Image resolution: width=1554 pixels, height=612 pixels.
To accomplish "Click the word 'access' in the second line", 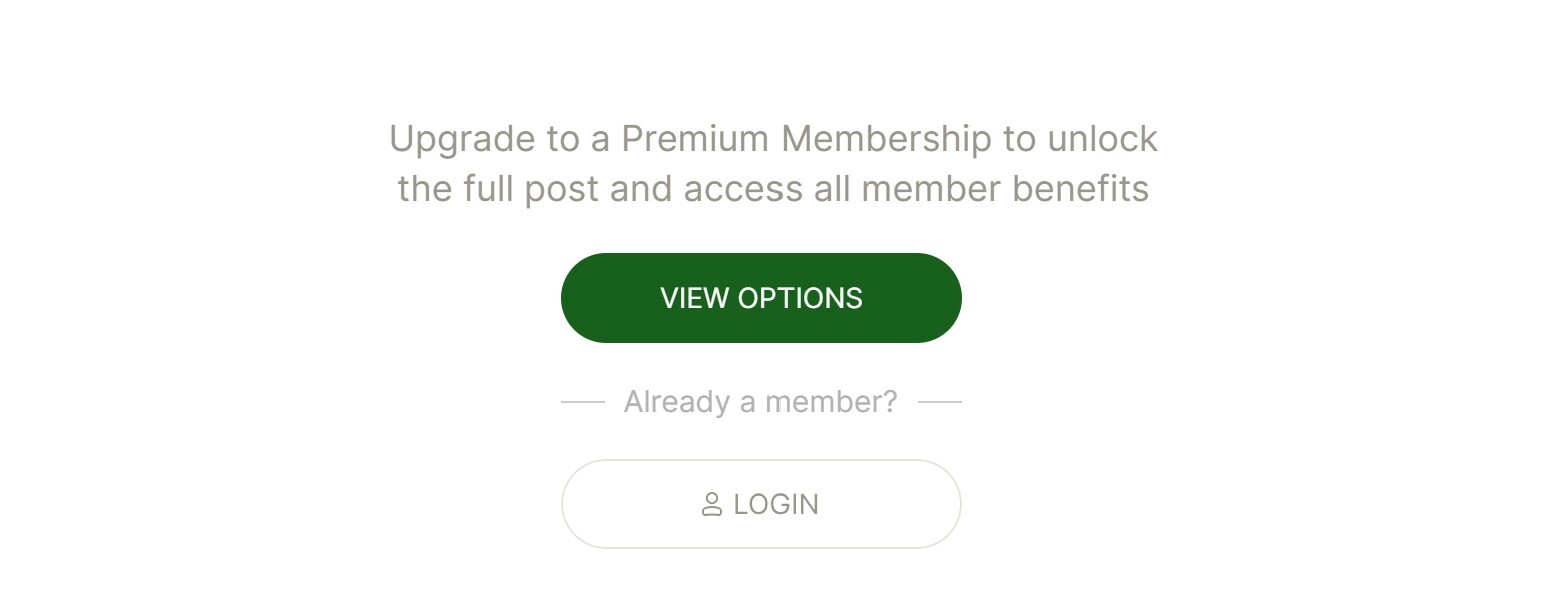I will [743, 189].
